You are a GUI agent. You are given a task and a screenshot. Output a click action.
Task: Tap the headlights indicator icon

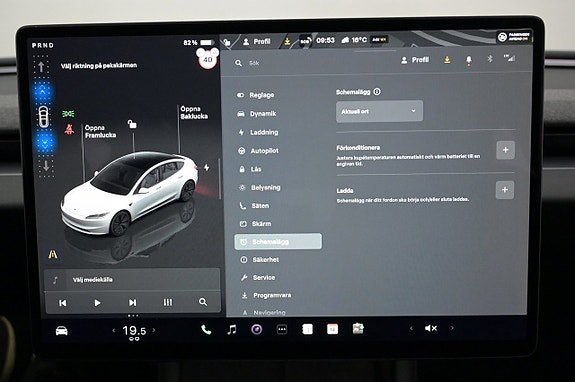click(x=68, y=114)
